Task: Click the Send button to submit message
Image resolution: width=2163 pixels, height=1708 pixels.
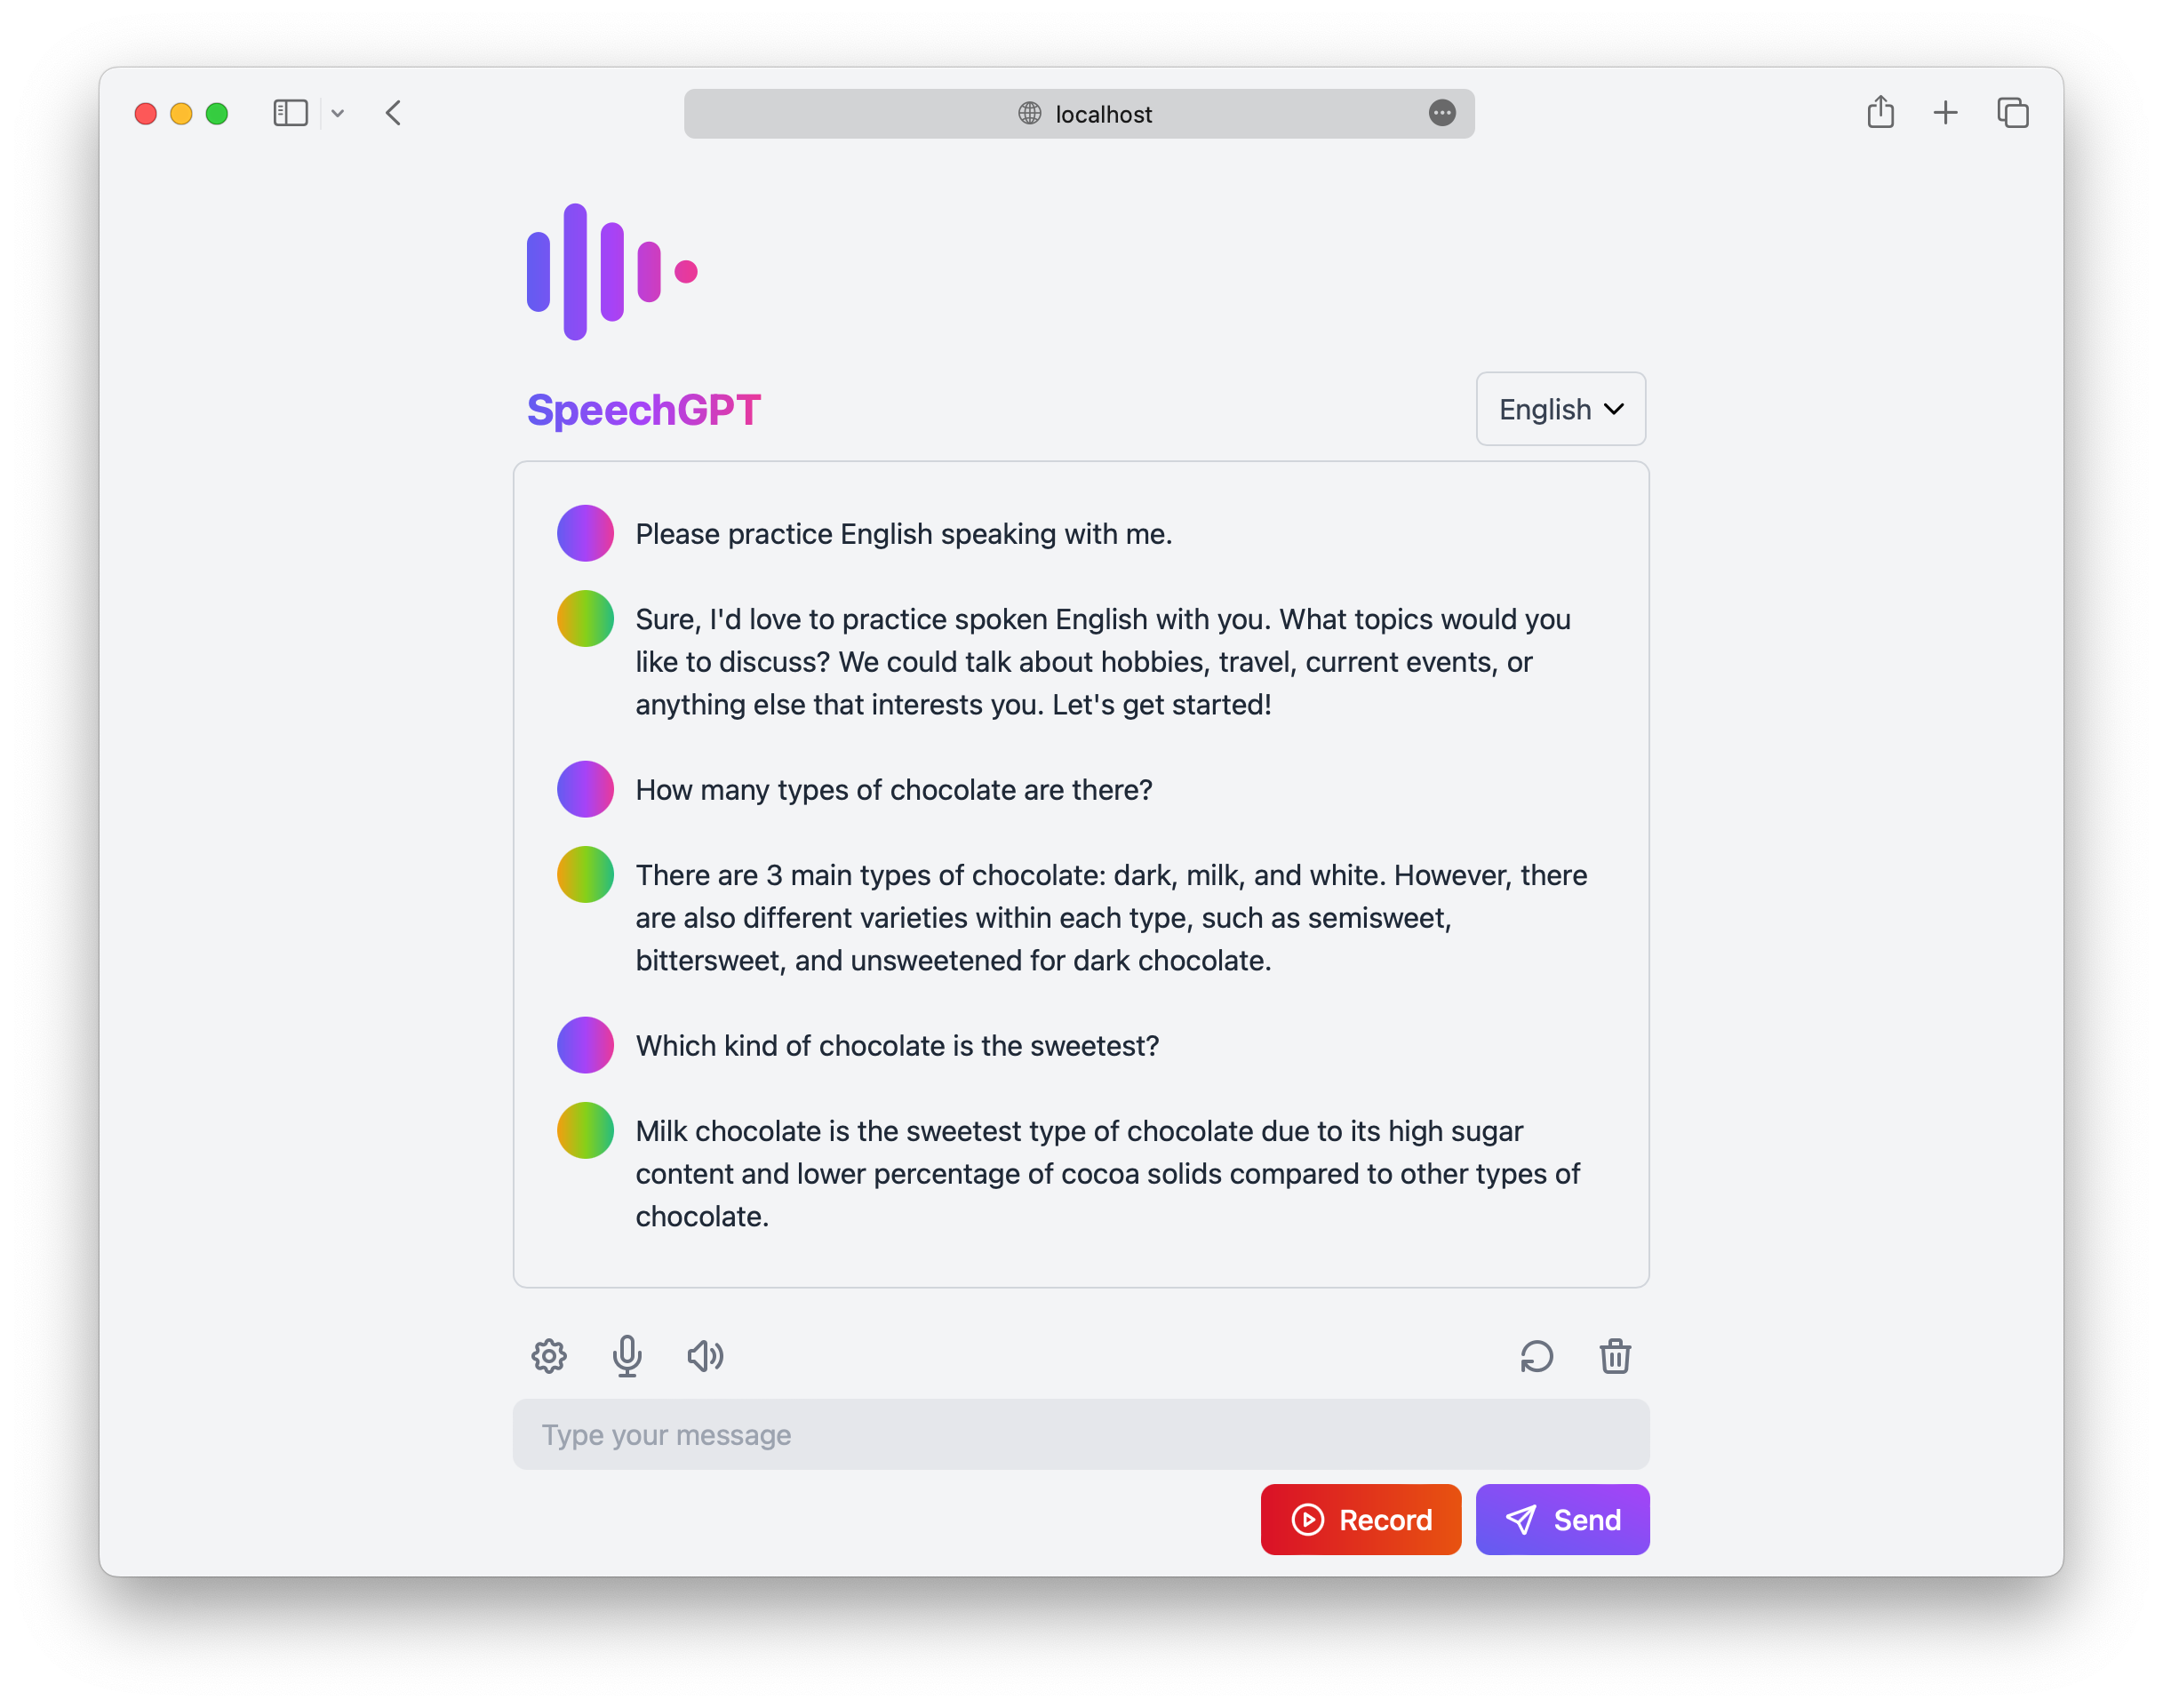Action: point(1559,1520)
